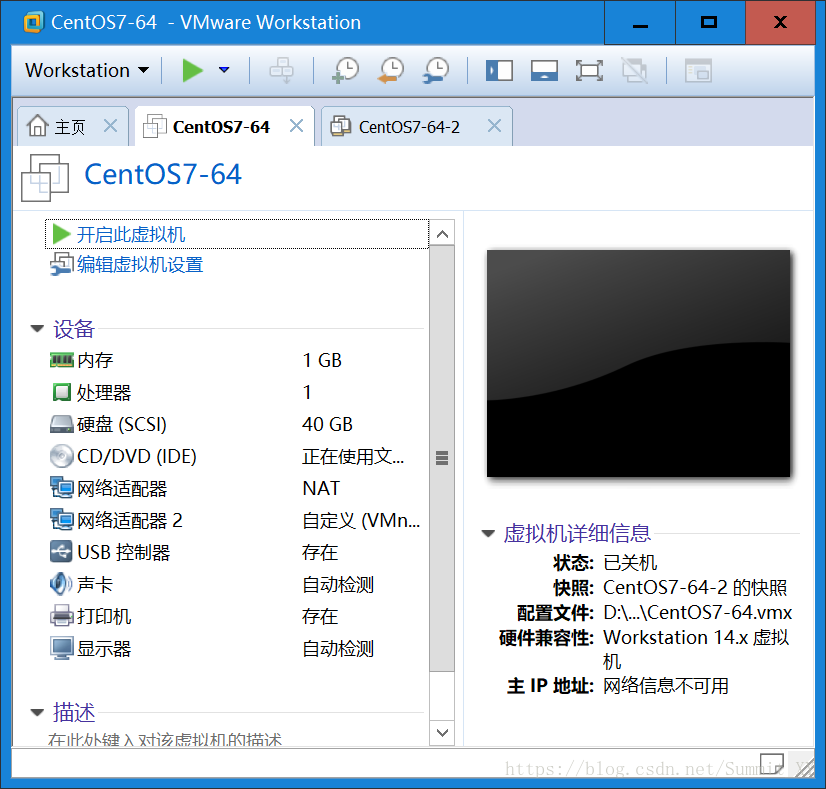Click the large CentOS7-64 VM header icon

45,177
